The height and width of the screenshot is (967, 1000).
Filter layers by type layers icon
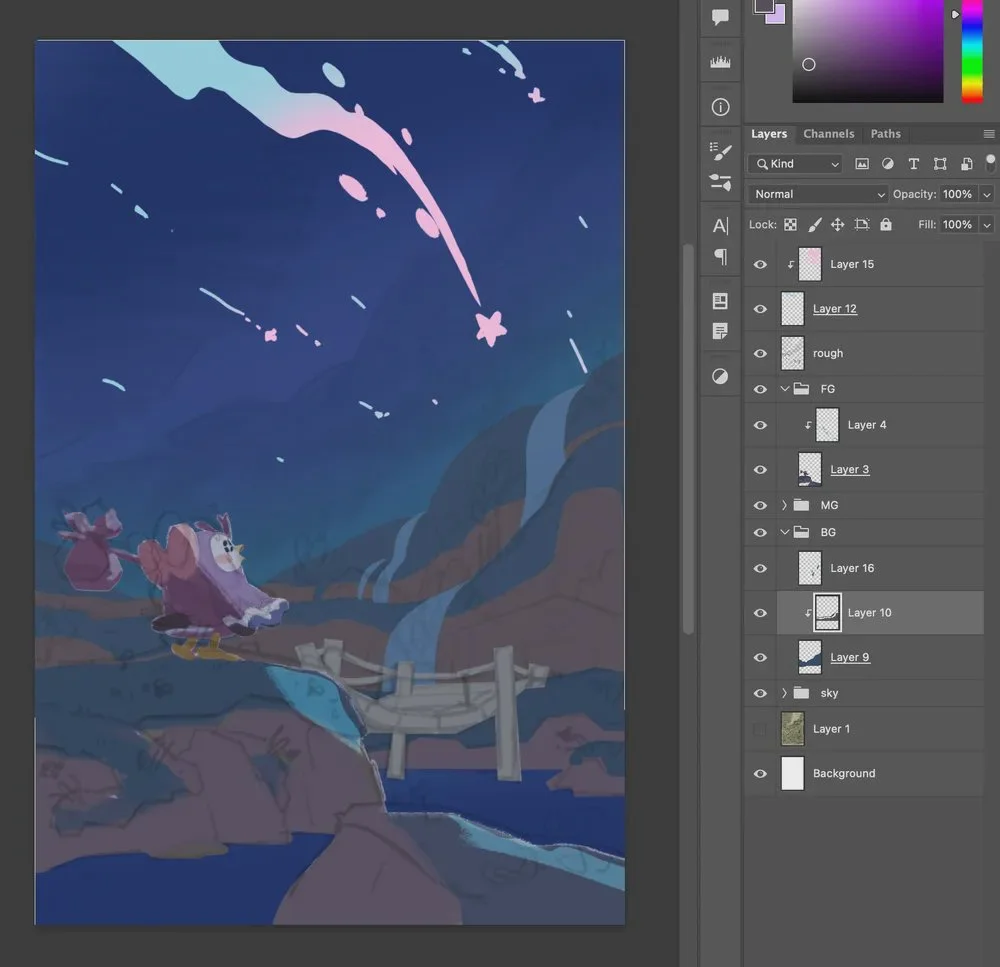(x=913, y=164)
